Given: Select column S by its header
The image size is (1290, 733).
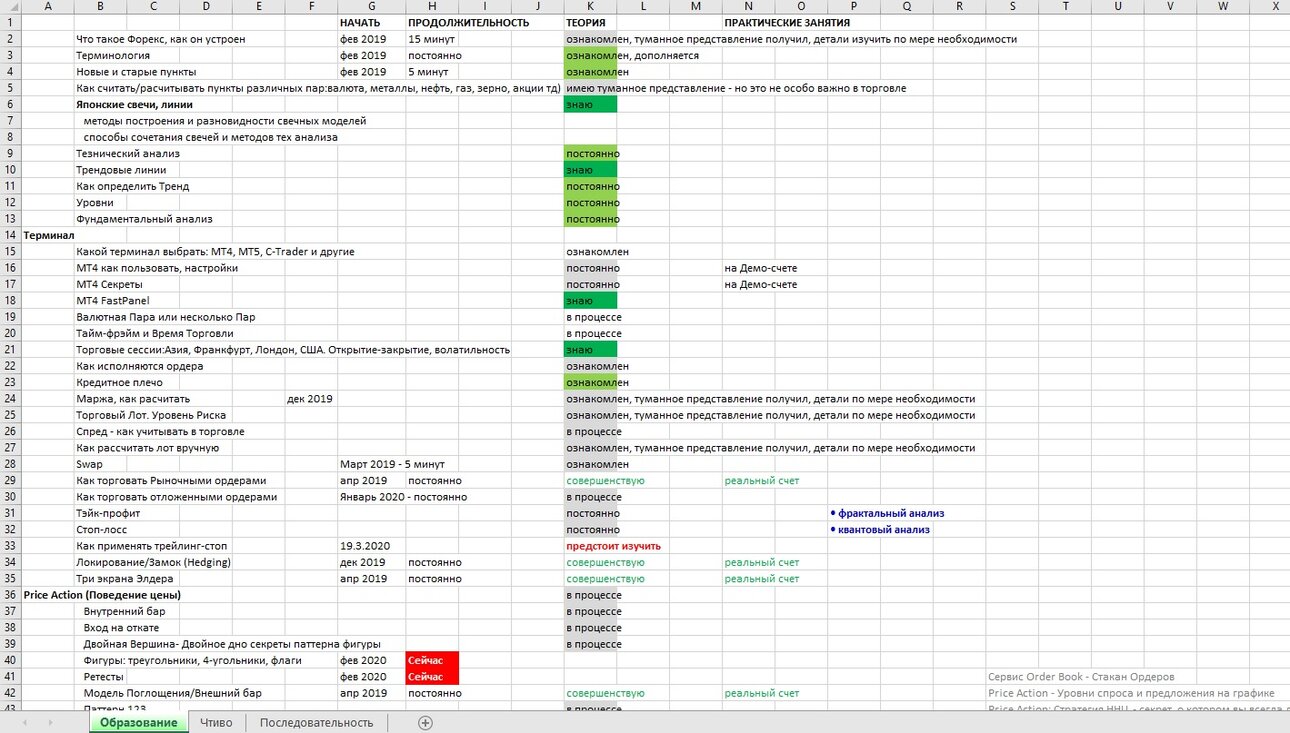Looking at the screenshot, I should pyautogui.click(x=1012, y=7).
